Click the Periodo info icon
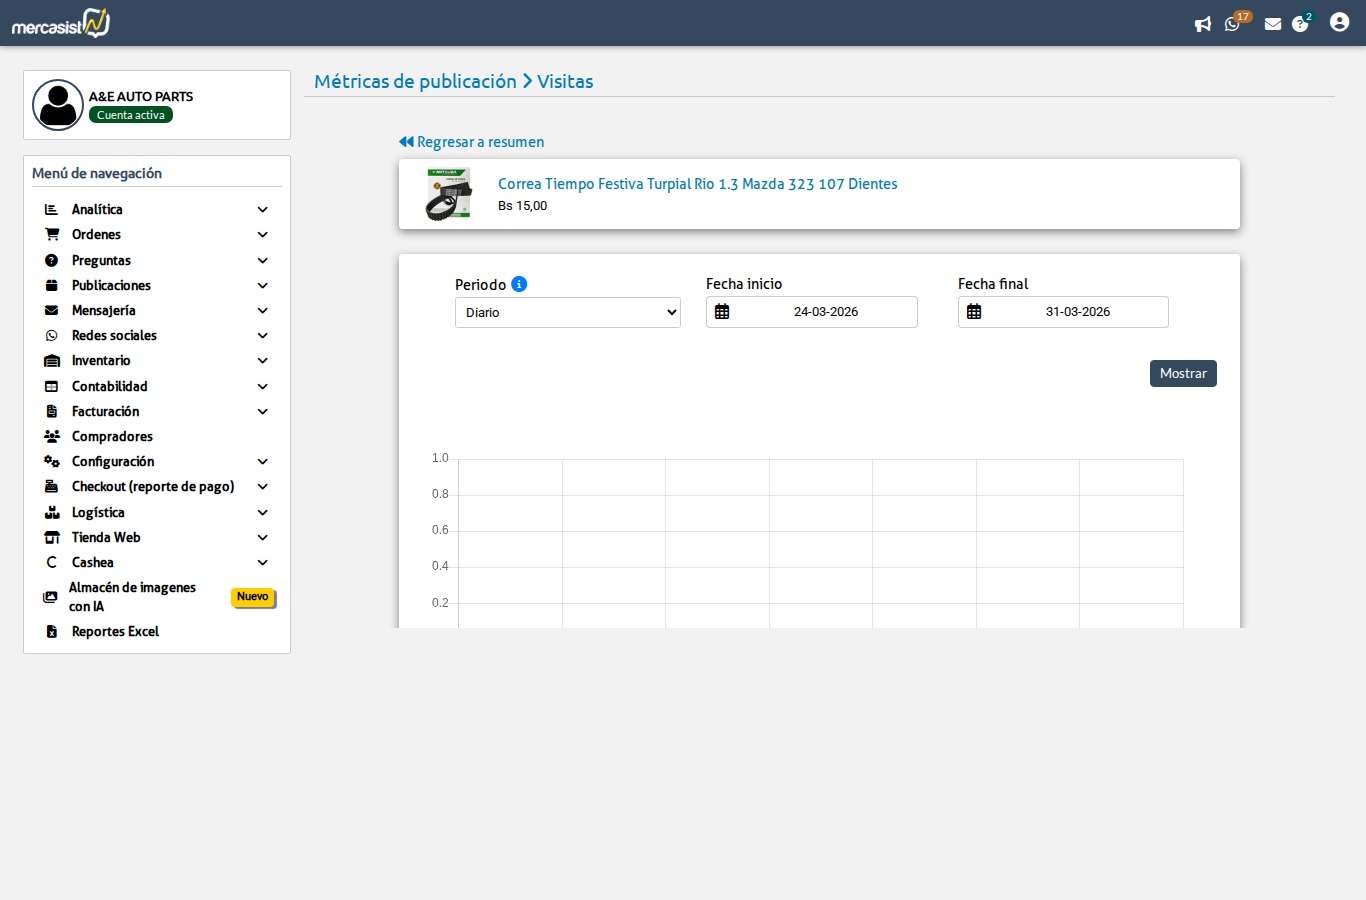The height and width of the screenshot is (900, 1366). (x=519, y=284)
